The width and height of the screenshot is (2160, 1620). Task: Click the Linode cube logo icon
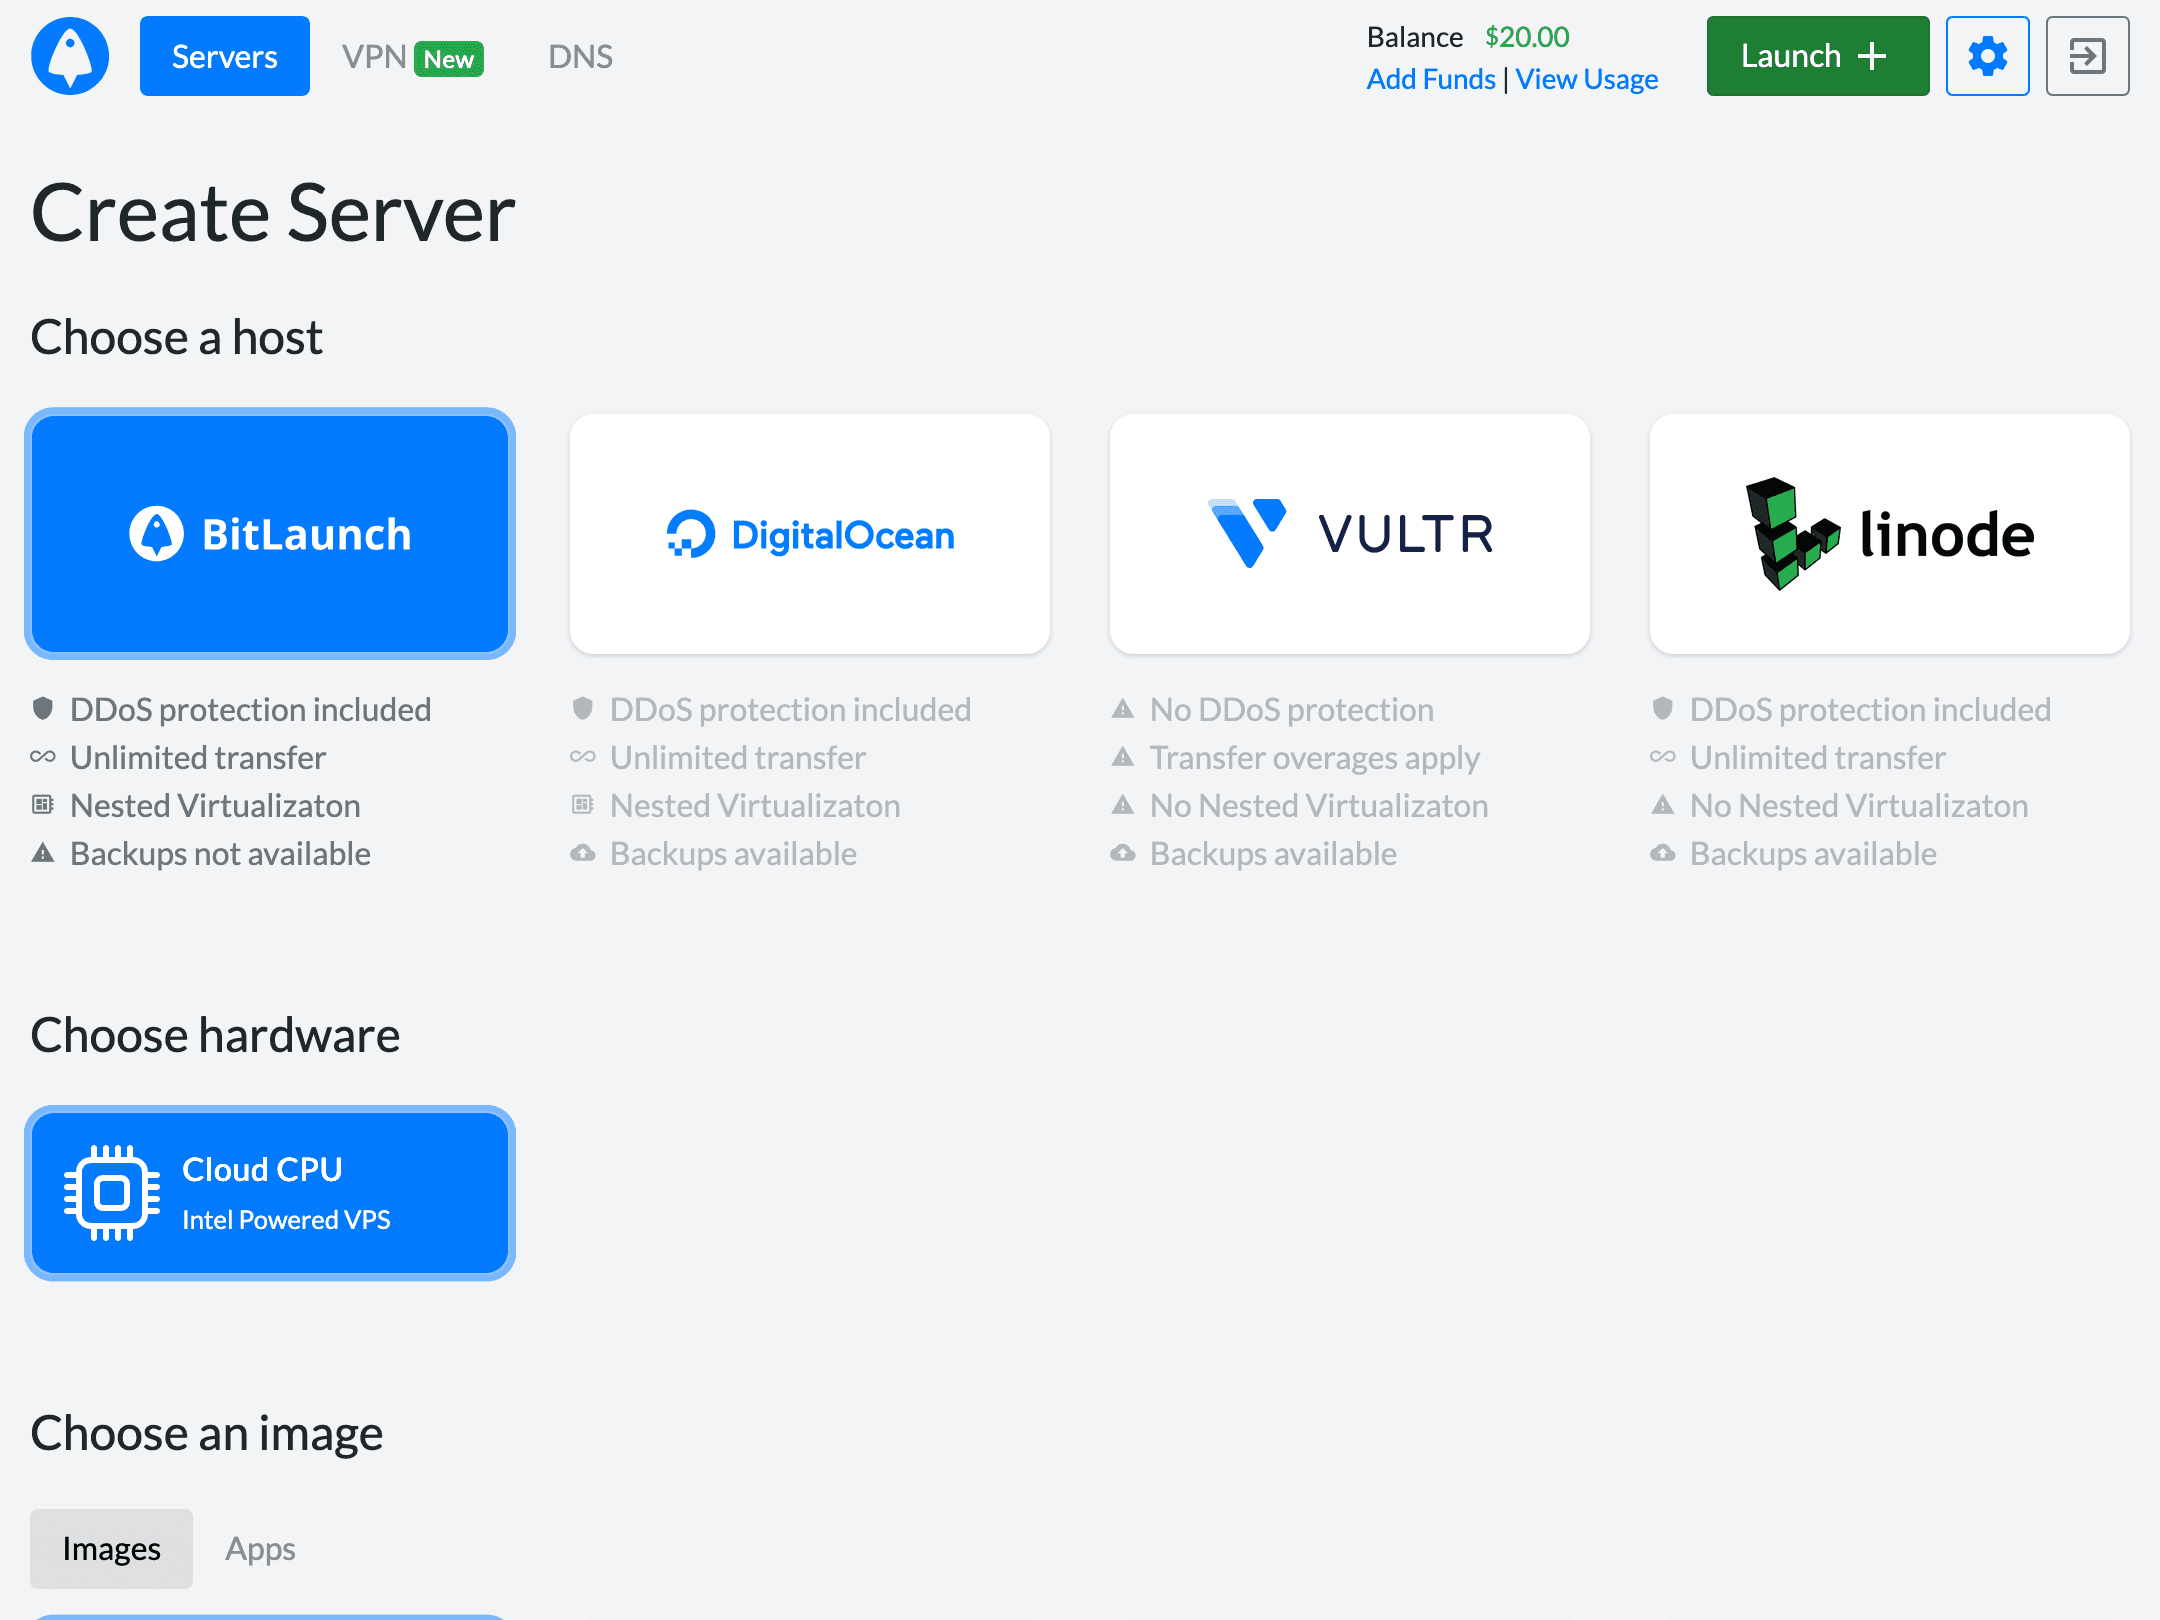click(1790, 533)
